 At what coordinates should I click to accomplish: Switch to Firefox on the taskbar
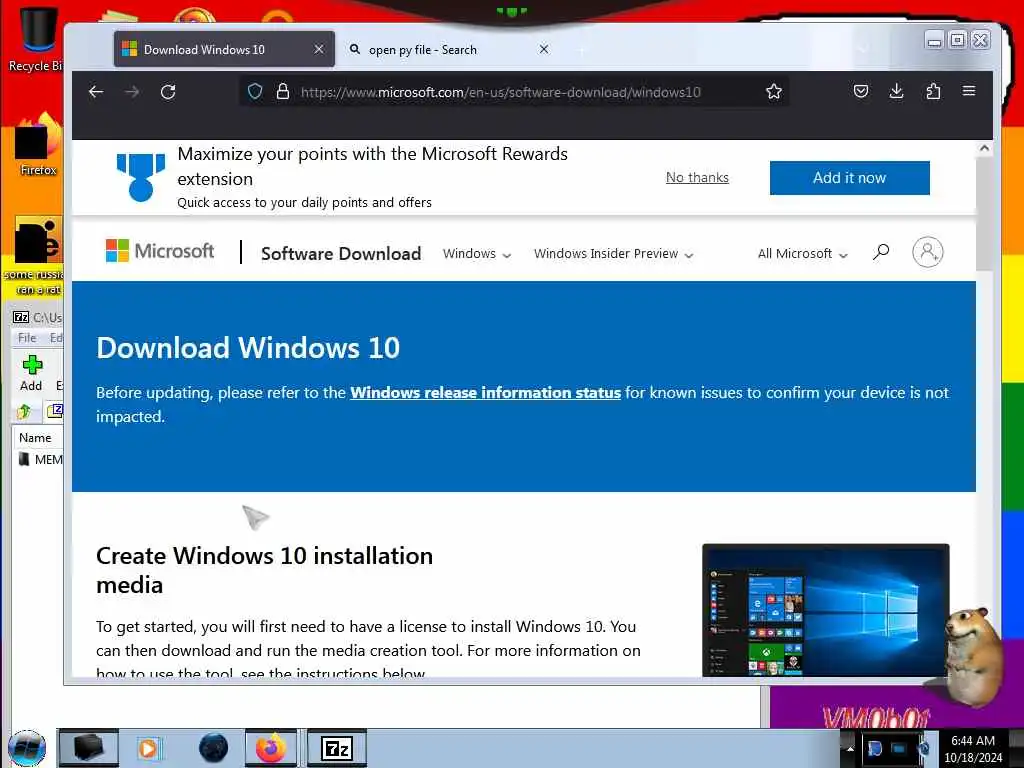pyautogui.click(x=270, y=748)
